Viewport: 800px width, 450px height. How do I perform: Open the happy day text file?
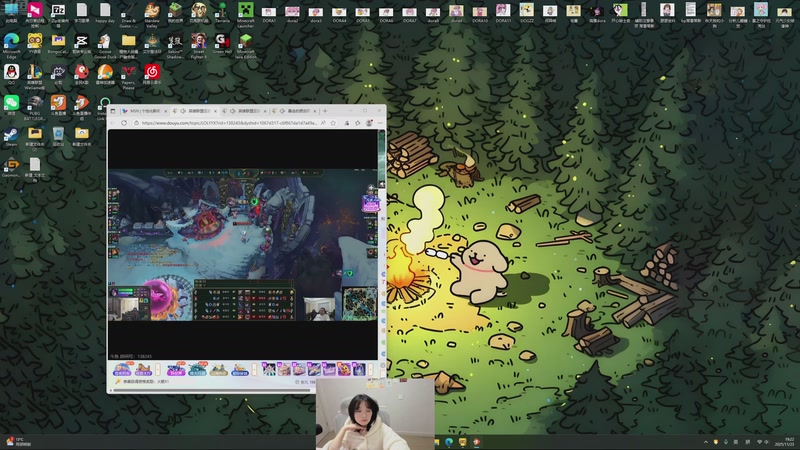pyautogui.click(x=105, y=13)
